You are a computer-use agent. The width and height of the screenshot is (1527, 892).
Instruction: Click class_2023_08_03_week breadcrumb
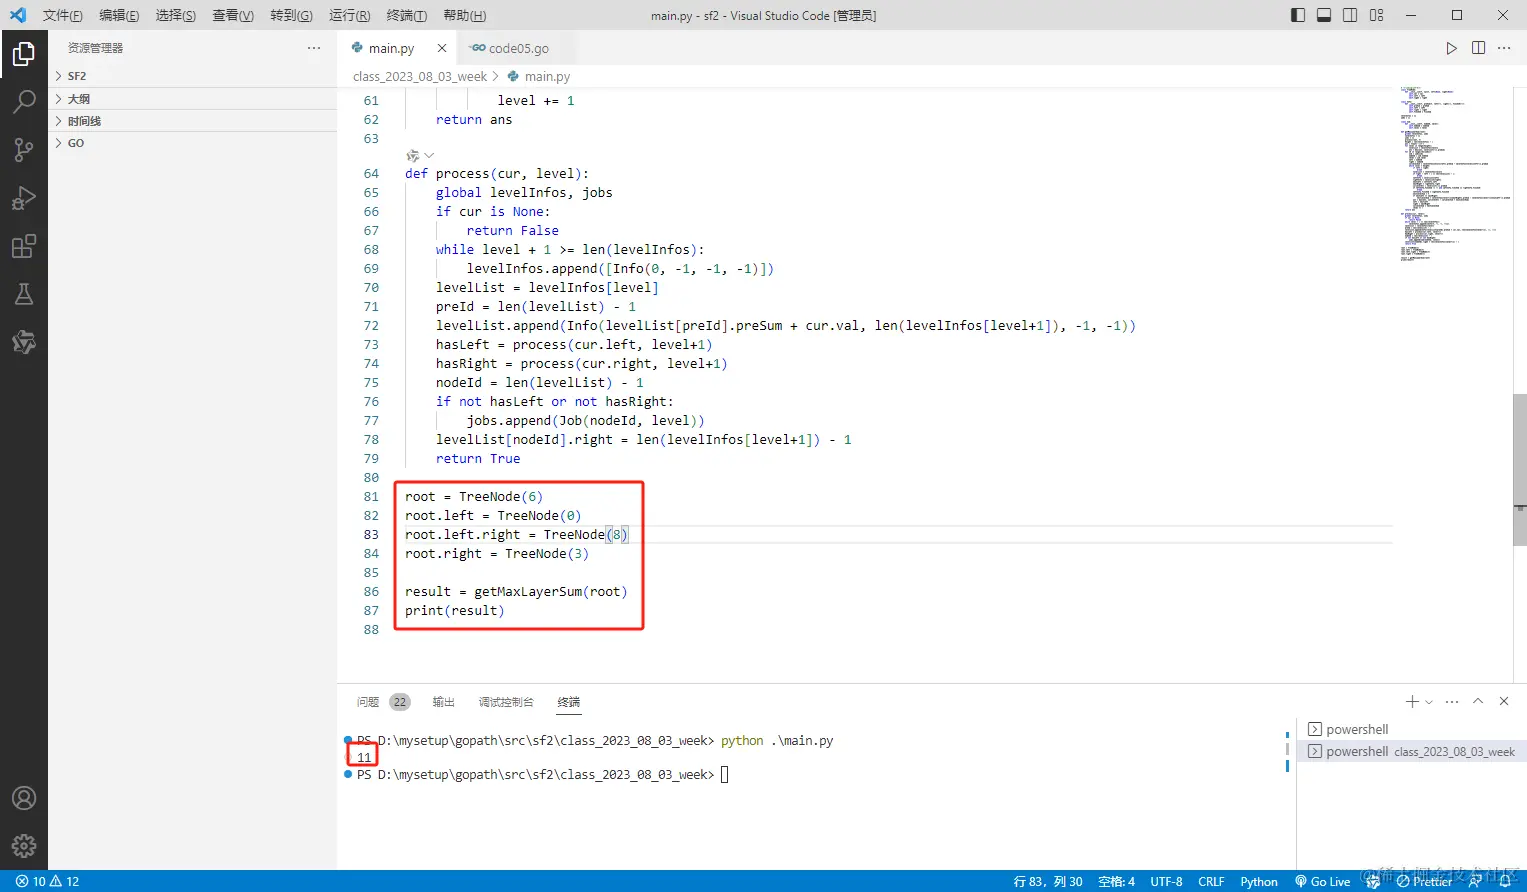point(420,76)
